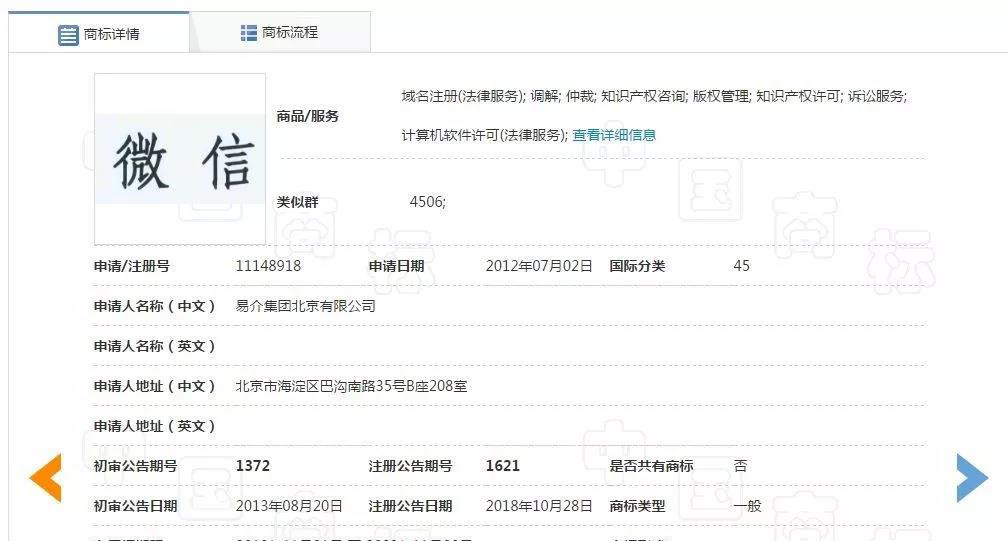Click the 注册公告期号 label

[x=410, y=466]
